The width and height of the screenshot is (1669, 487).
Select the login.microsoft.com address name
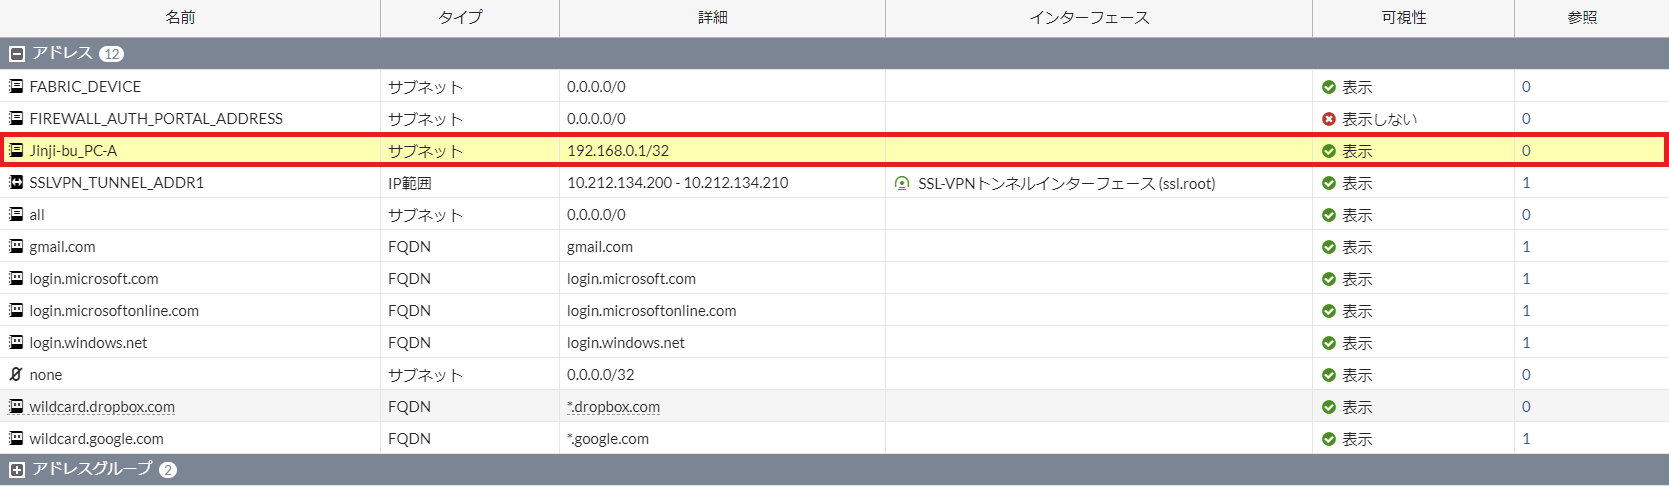click(x=94, y=279)
